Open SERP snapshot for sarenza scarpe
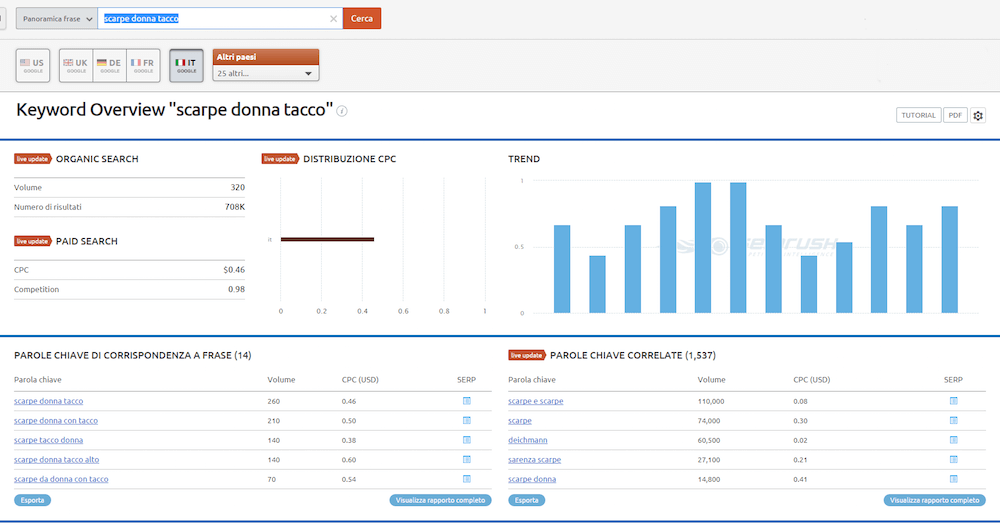Screen dimensions: 1000x527 pos(953,459)
